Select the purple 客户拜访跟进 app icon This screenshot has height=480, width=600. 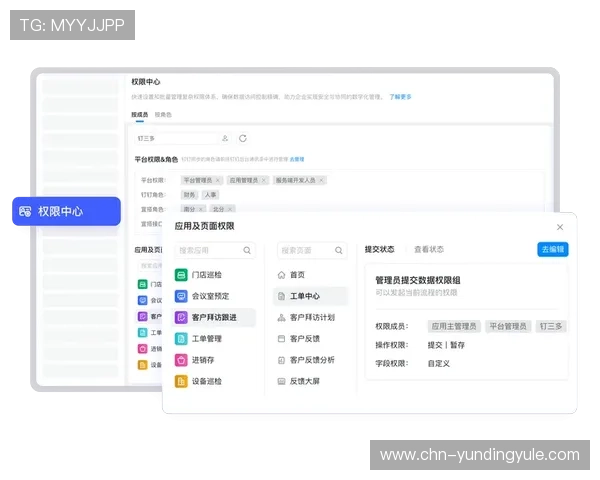[x=181, y=317]
